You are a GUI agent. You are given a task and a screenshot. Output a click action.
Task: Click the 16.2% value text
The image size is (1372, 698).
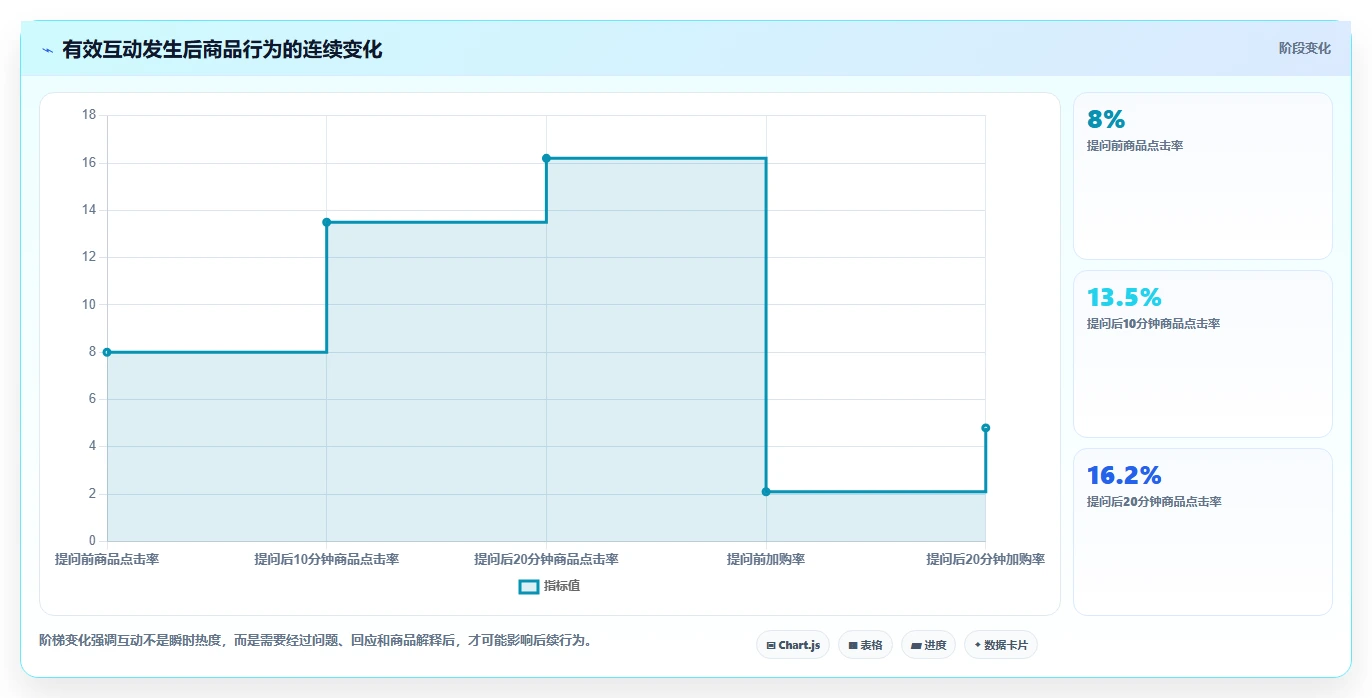1124,475
